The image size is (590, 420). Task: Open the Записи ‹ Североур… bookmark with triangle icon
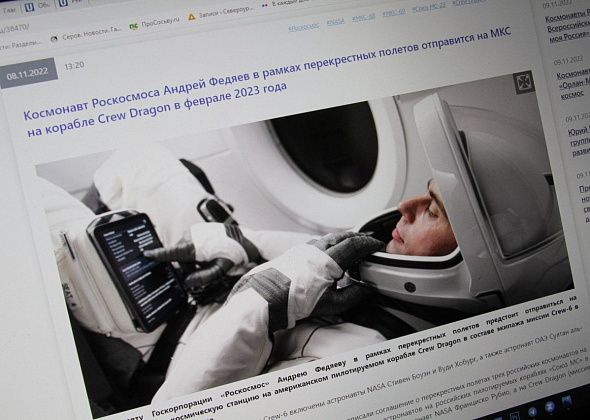[220, 13]
